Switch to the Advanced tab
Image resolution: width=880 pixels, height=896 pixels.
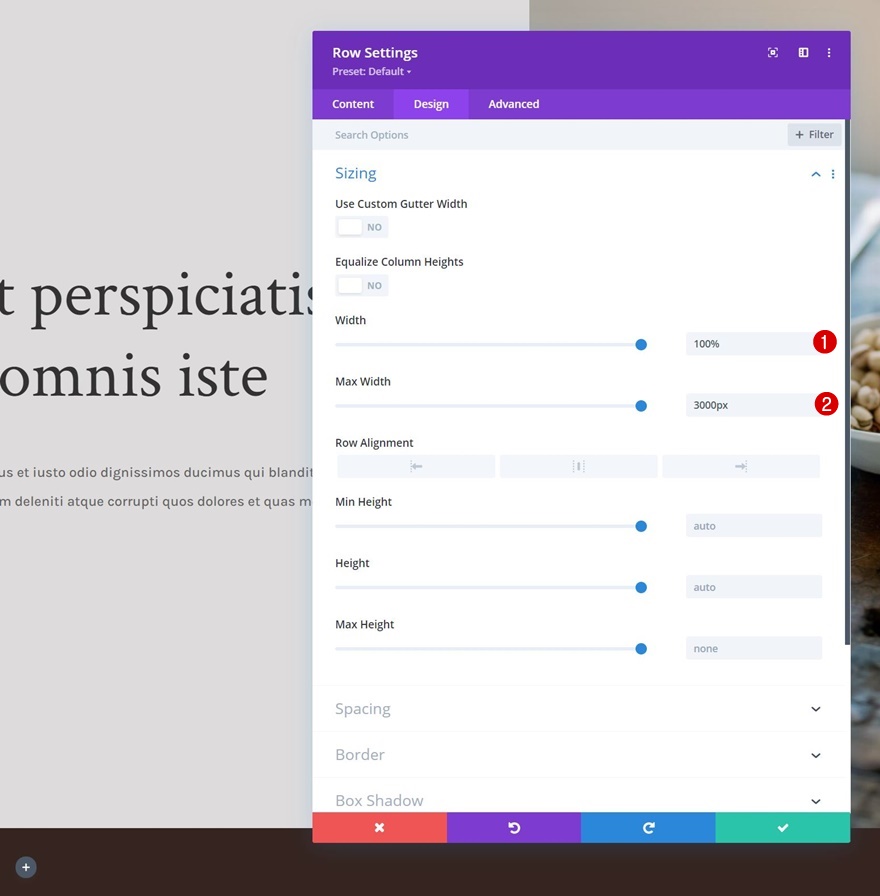tap(513, 104)
